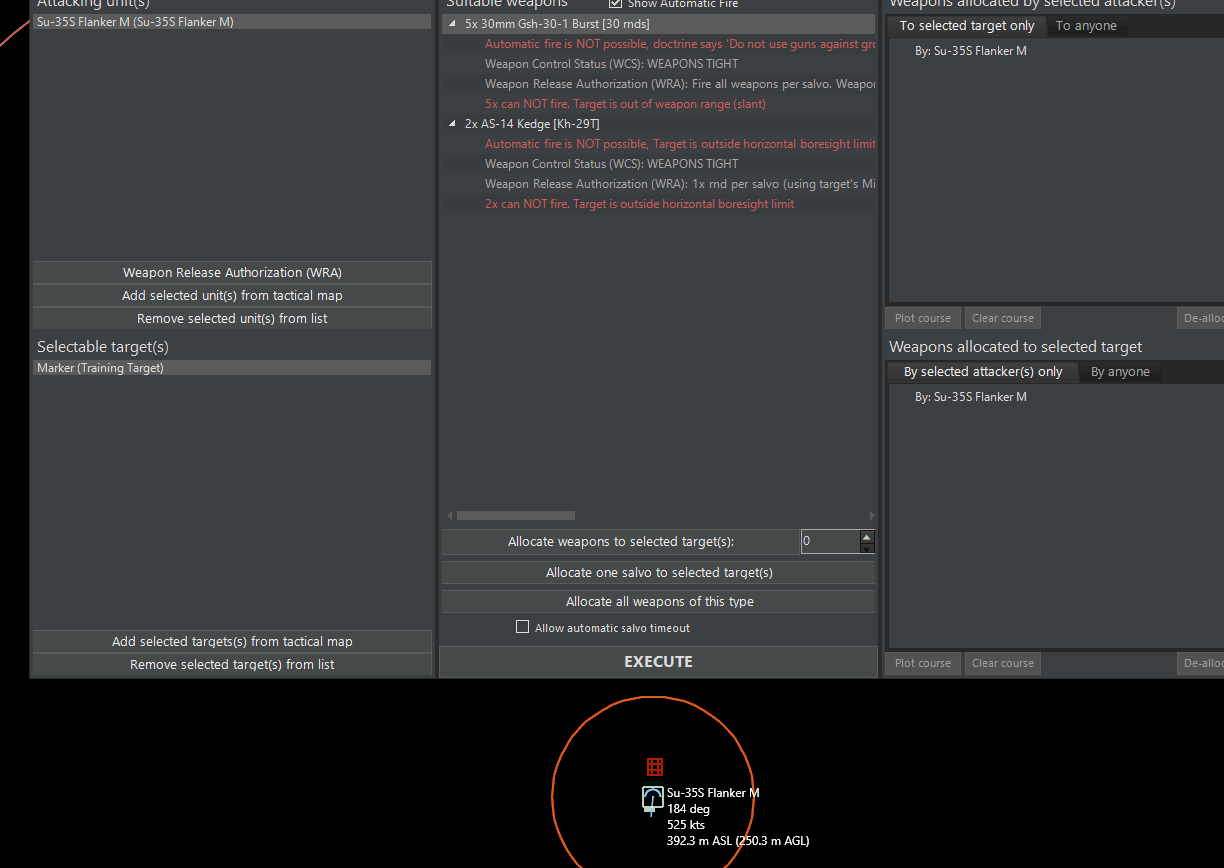
Task: Click Weapon Control Status row under AS-14 Kedge
Action: tap(612, 164)
